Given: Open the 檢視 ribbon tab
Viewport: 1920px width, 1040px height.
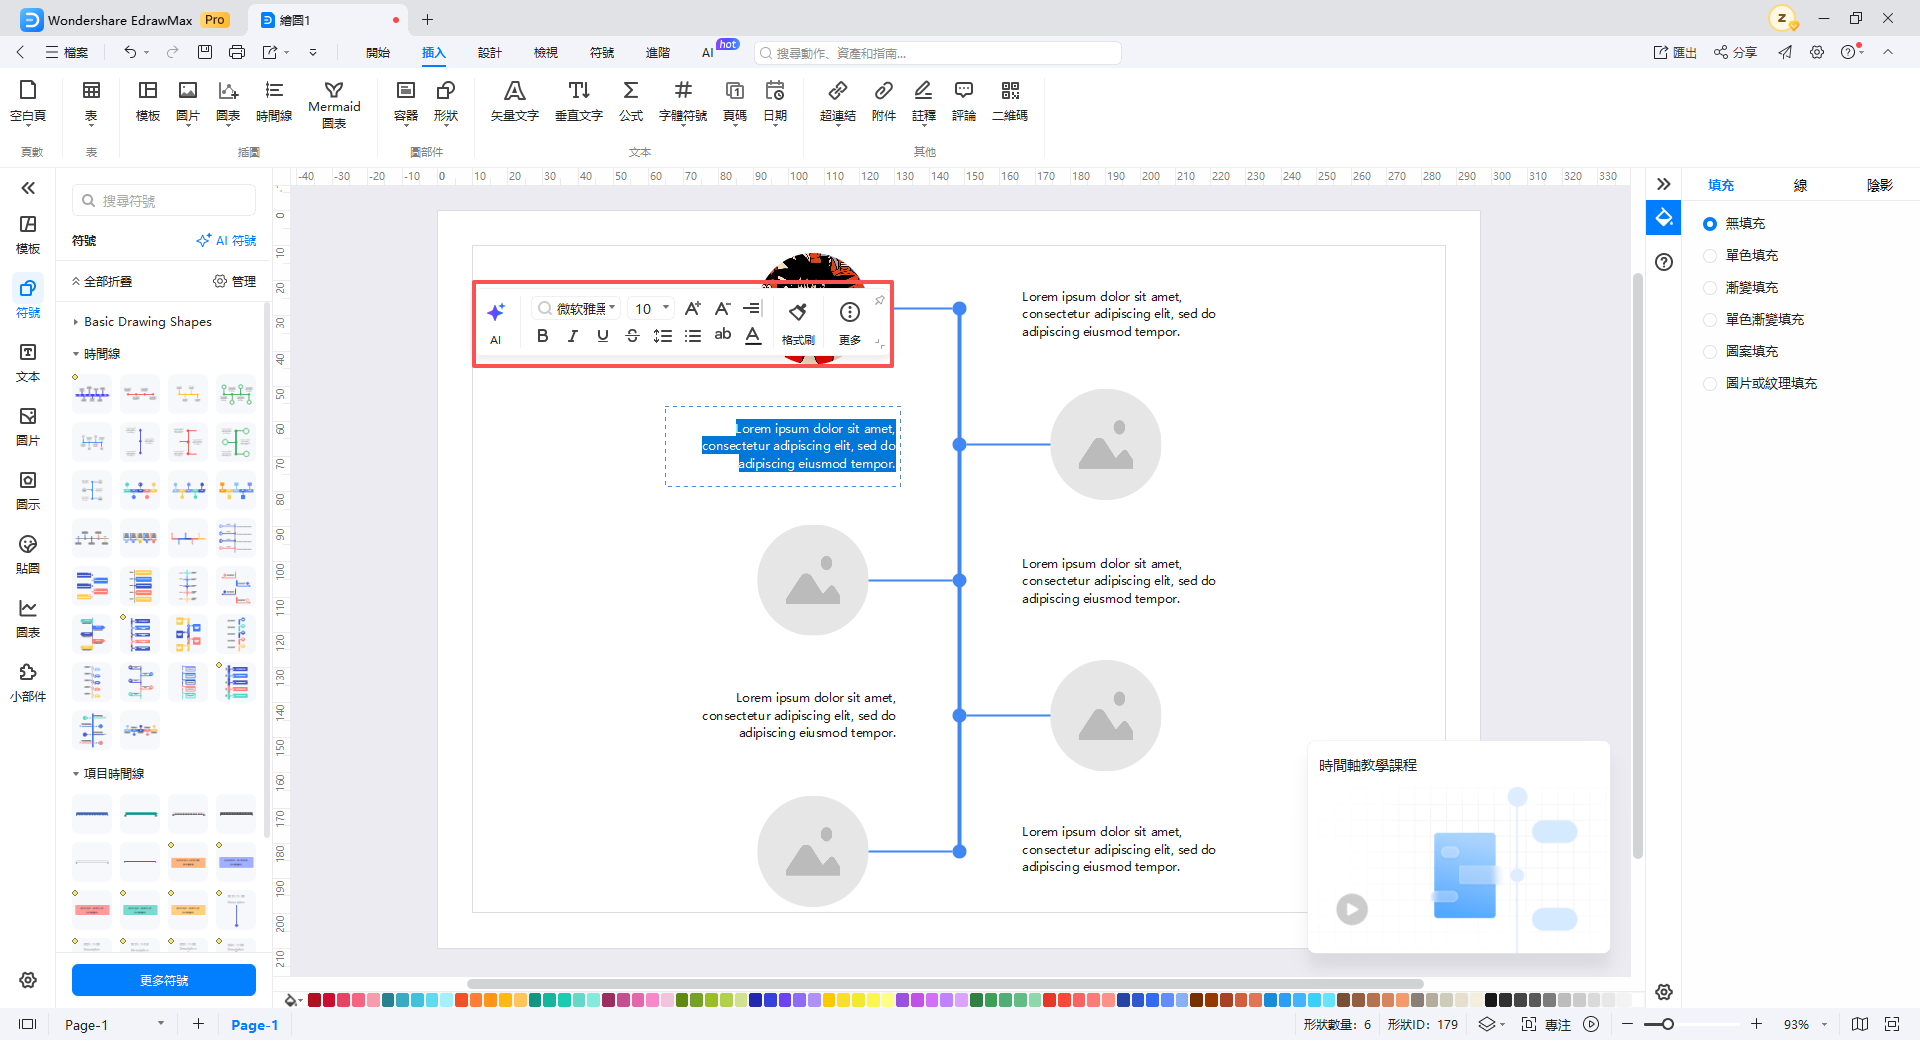Looking at the screenshot, I should (546, 53).
